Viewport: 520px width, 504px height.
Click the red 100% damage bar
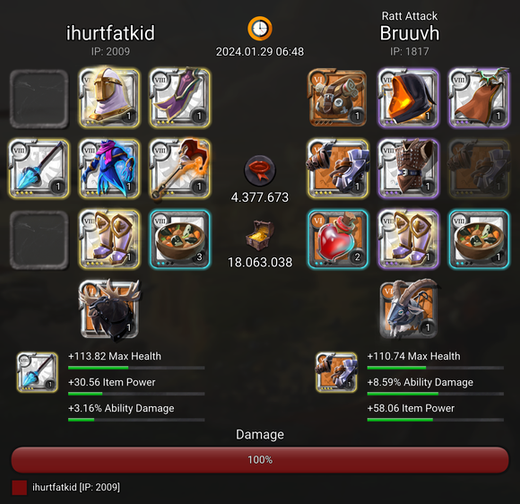click(x=260, y=460)
